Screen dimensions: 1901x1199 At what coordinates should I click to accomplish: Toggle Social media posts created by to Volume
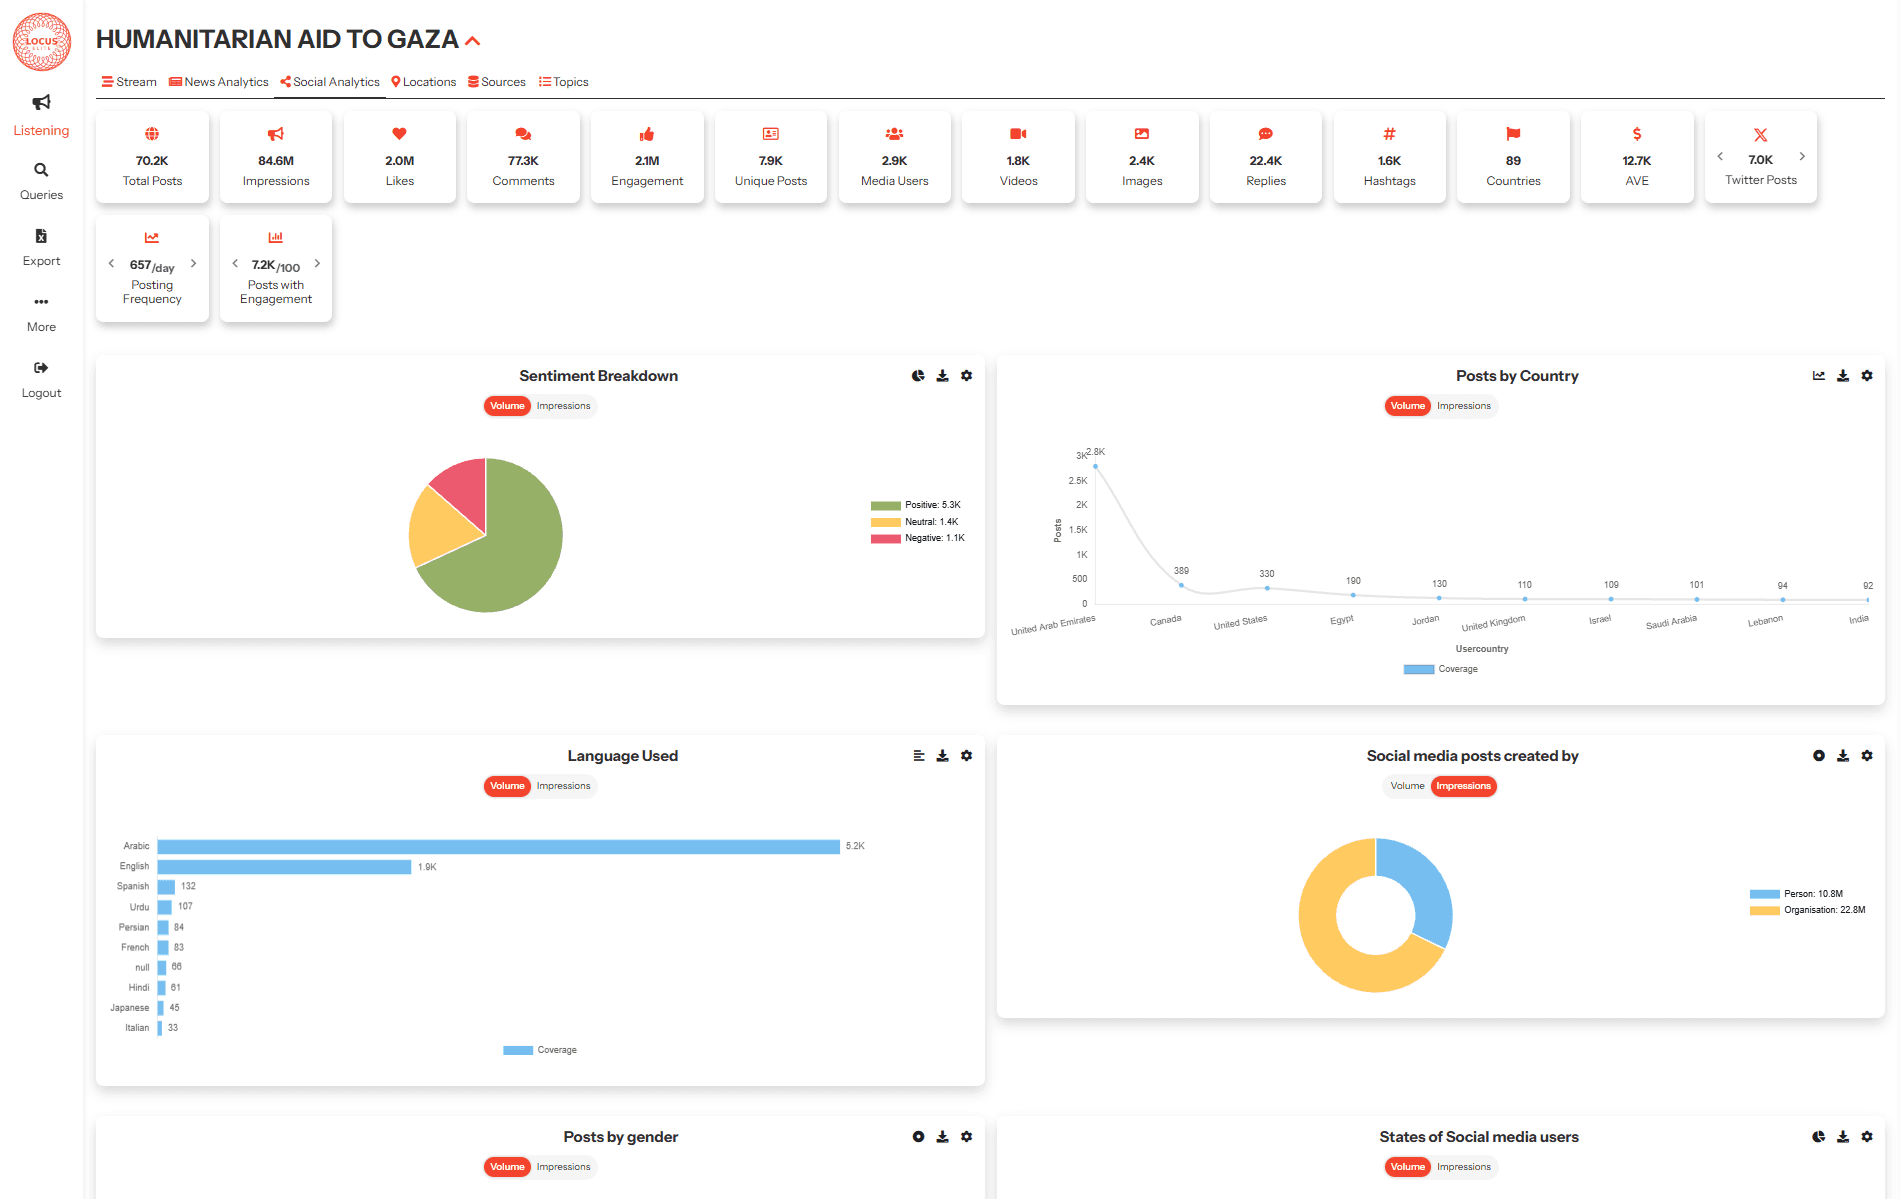(x=1407, y=786)
